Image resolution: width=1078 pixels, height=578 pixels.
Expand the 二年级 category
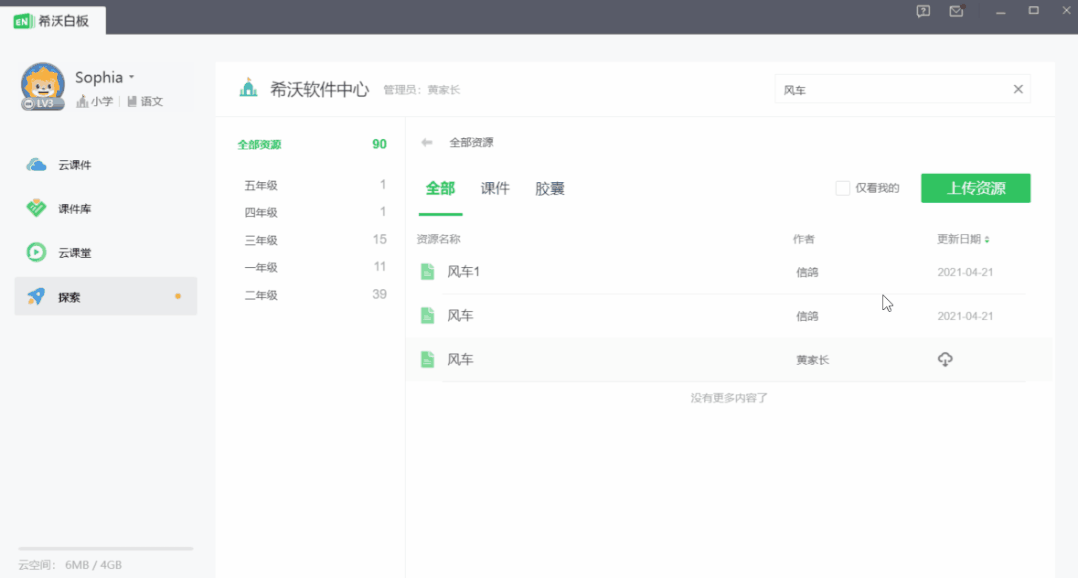coord(261,295)
